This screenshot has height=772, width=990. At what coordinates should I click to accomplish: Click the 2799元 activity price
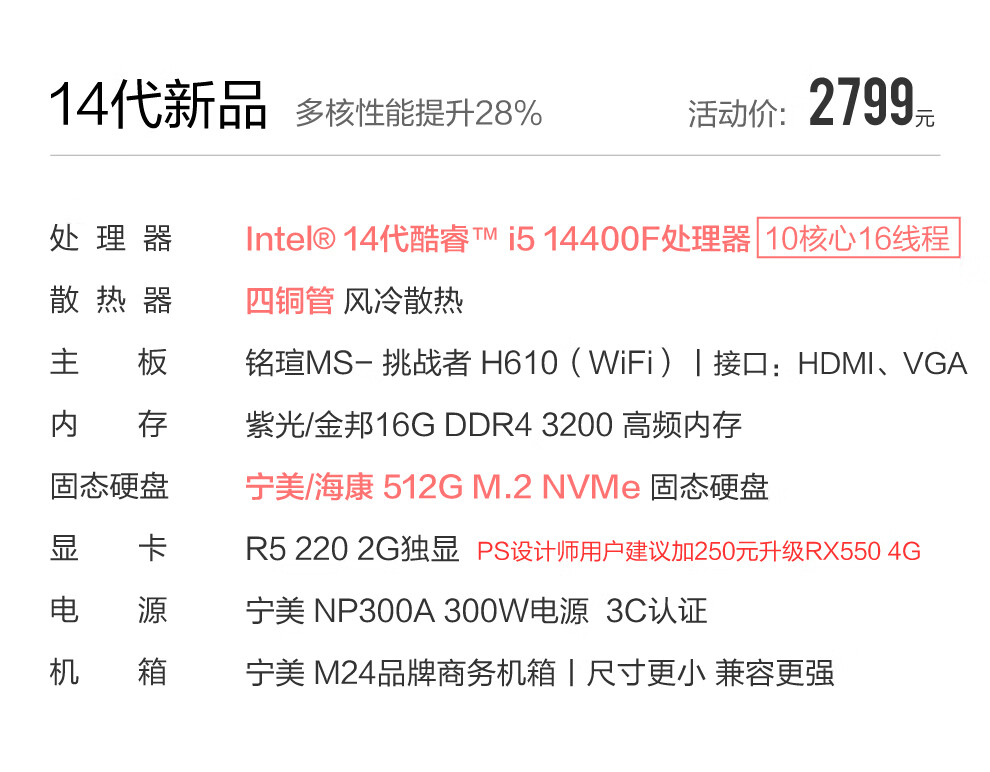pos(871,104)
